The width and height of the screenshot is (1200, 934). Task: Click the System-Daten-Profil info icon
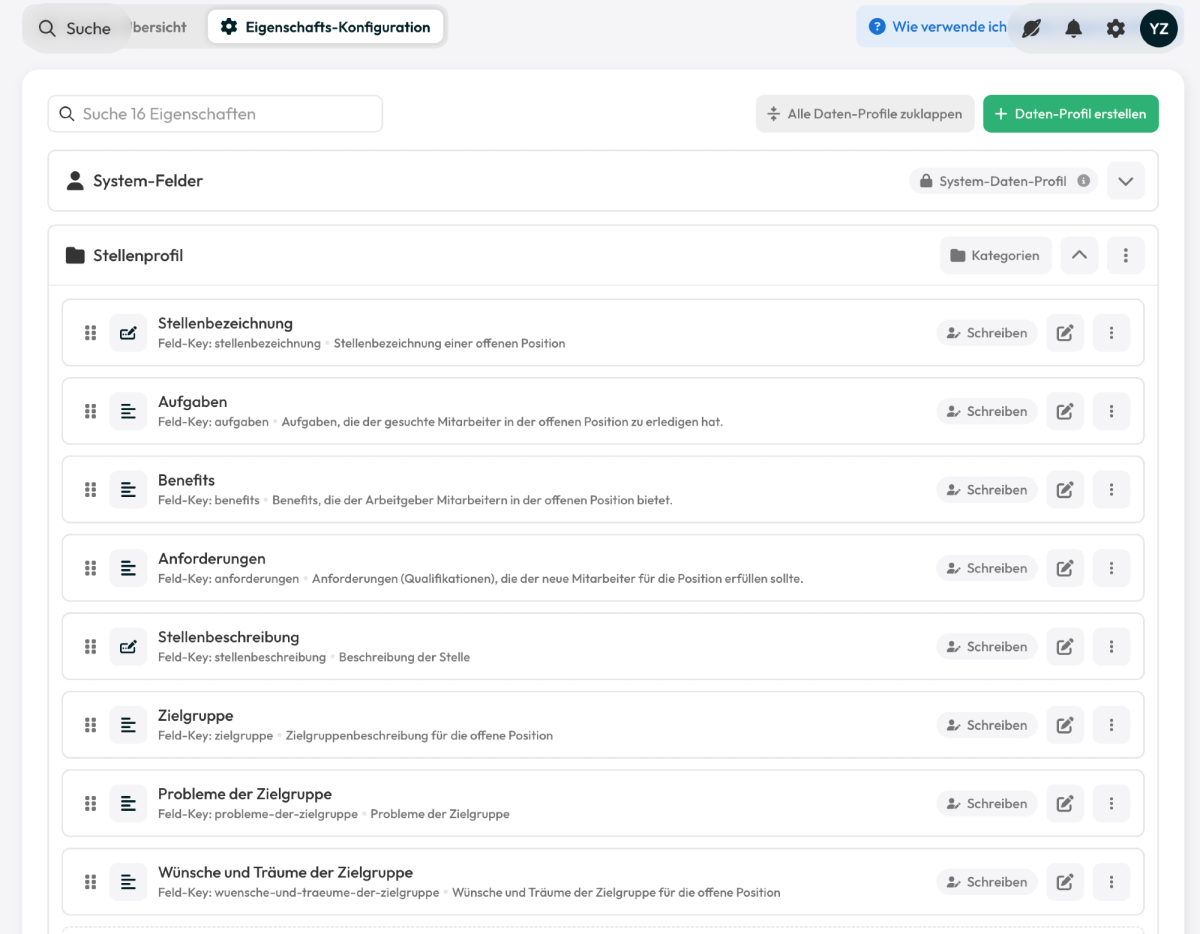point(1083,181)
